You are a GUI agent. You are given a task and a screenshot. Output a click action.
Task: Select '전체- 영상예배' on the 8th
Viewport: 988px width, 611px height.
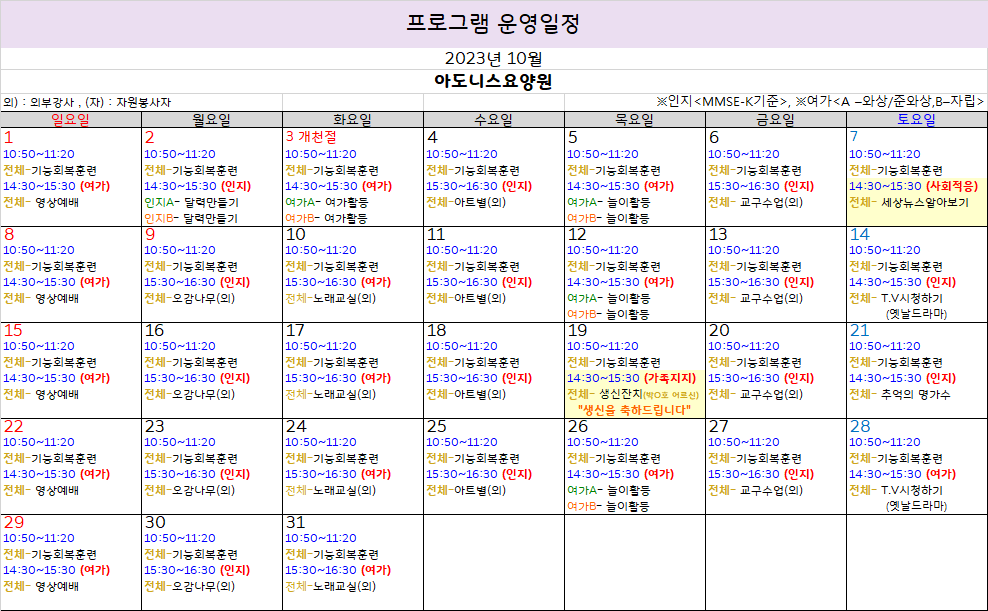(41, 299)
